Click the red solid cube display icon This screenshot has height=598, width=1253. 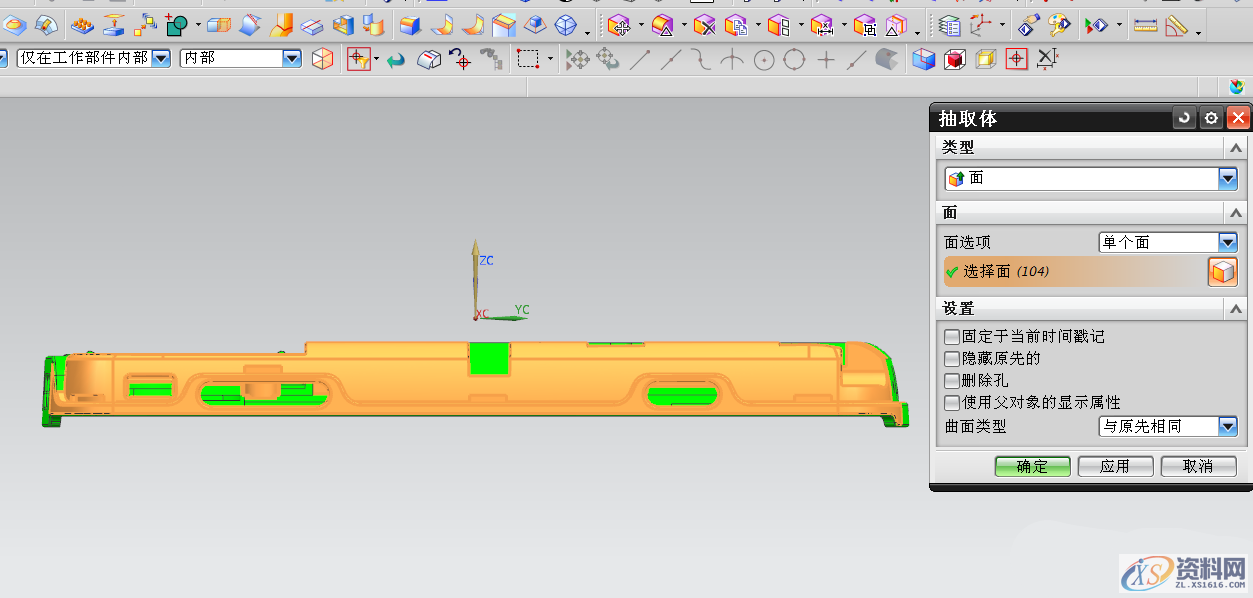point(955,60)
